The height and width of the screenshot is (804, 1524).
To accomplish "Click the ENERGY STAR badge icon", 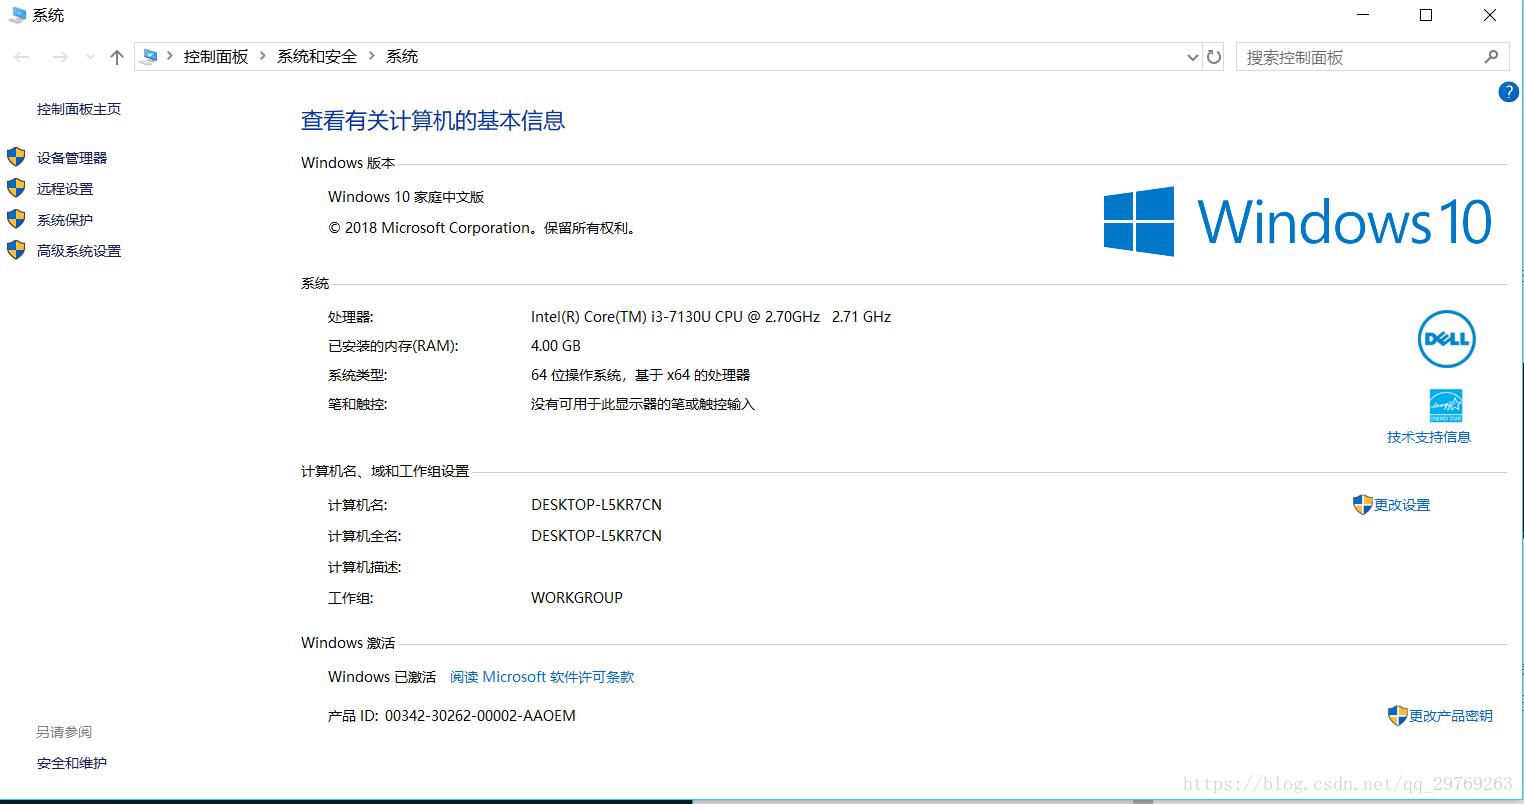I will (x=1447, y=406).
